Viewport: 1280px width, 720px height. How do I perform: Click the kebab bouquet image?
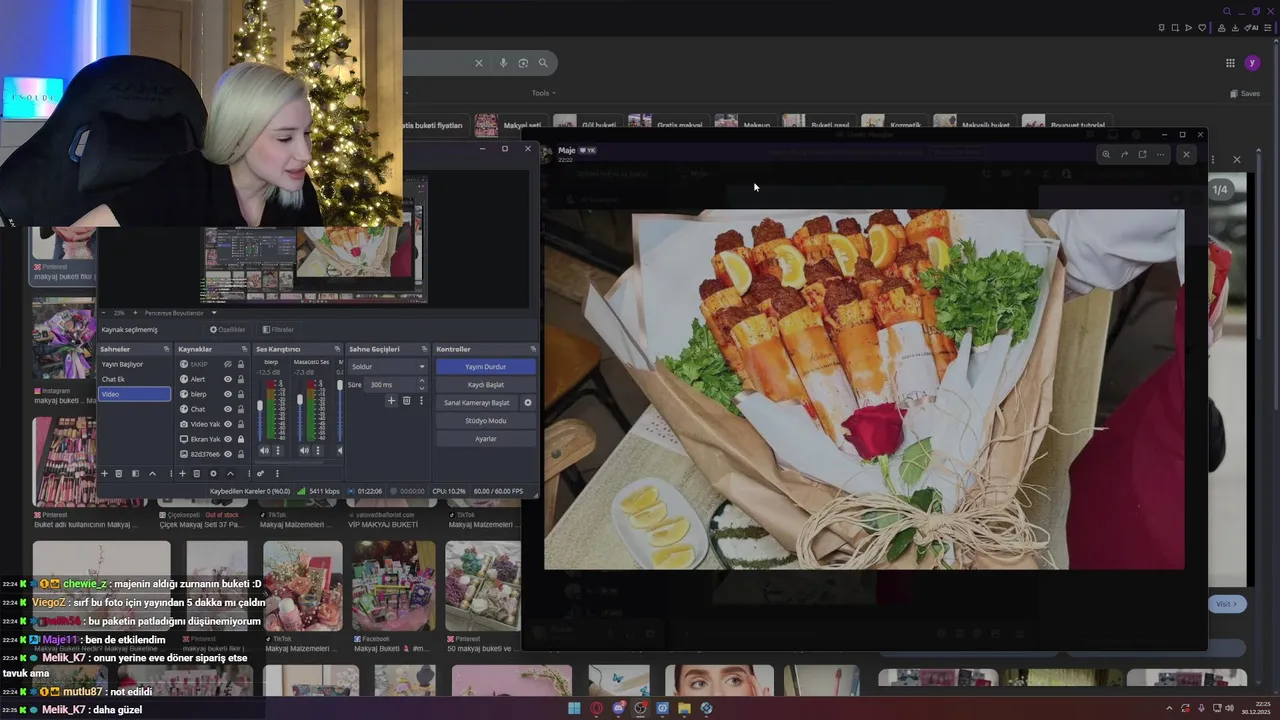coord(864,389)
